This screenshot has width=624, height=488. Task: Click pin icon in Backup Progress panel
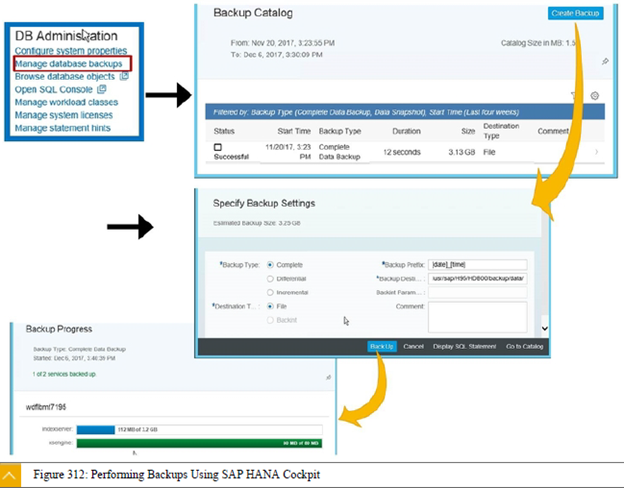[328, 377]
